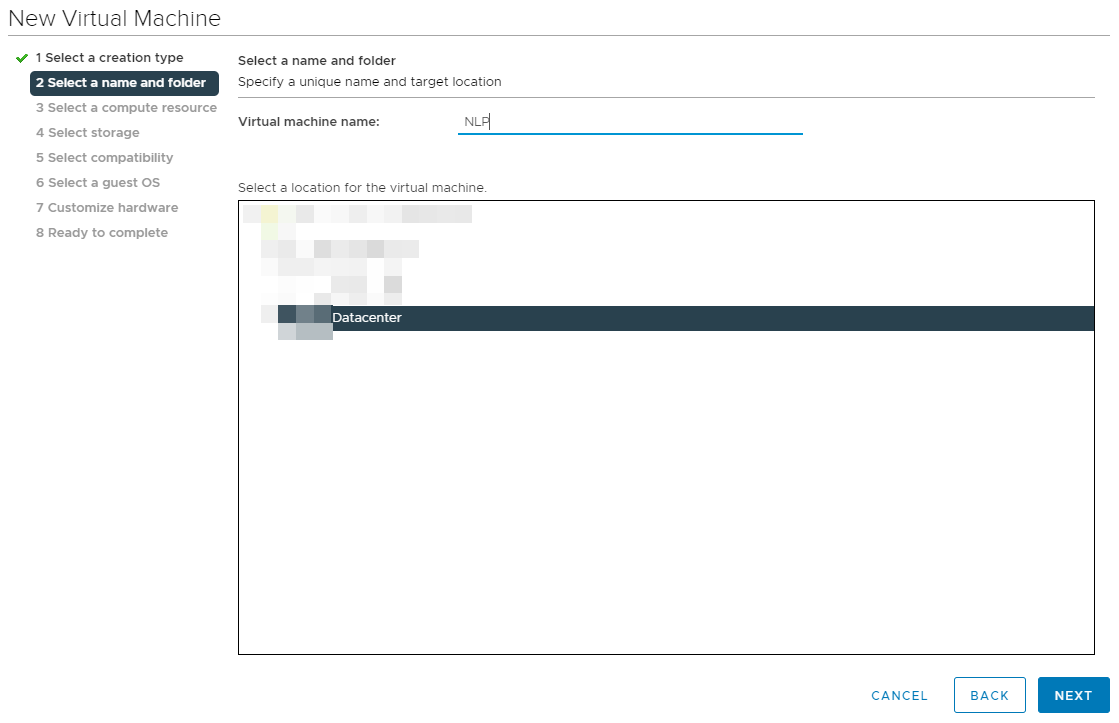Cancel the New Virtual Machine wizard

click(x=899, y=696)
